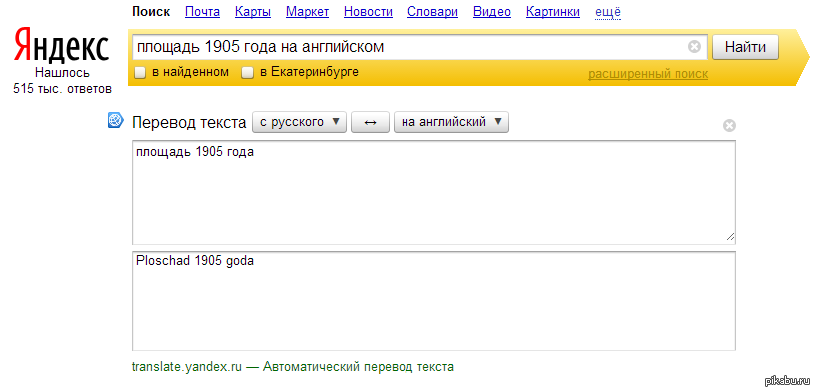Open Видео service
This screenshot has height=392, width=815.
[x=492, y=12]
